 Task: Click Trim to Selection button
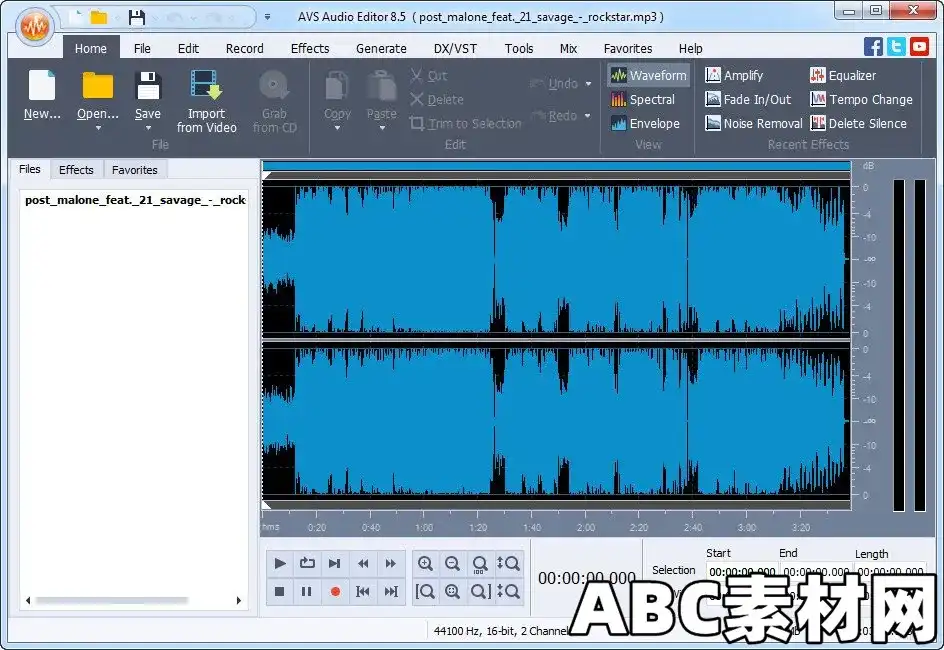coord(465,123)
